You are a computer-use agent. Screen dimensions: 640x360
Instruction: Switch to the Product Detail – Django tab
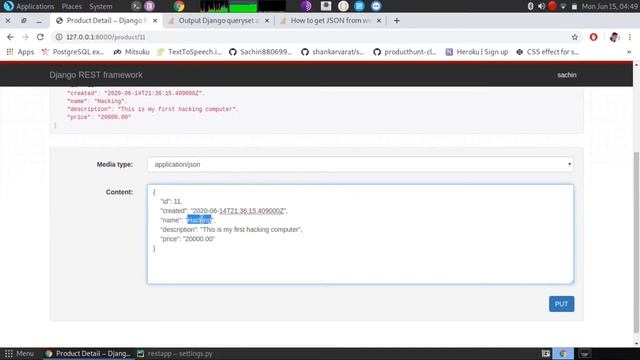pos(107,20)
